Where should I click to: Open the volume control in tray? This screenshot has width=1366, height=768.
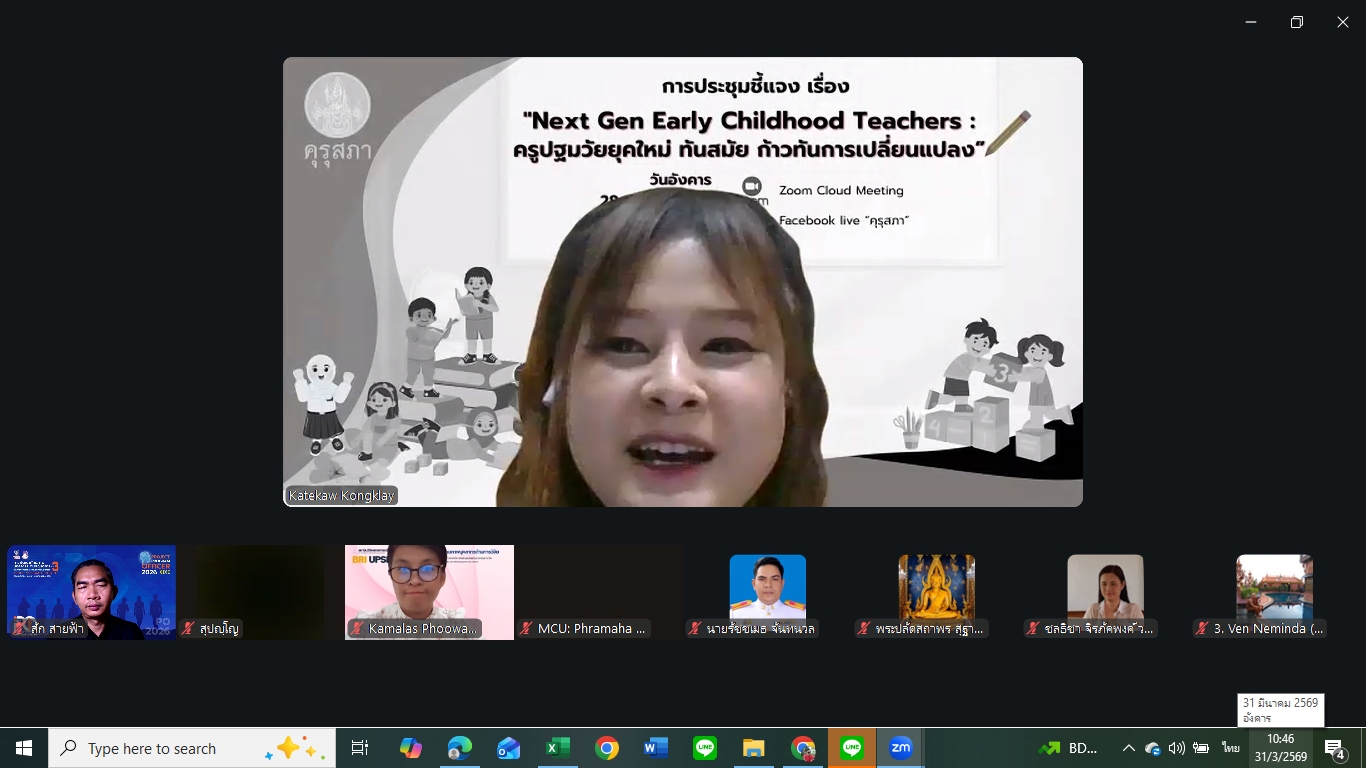[1176, 748]
